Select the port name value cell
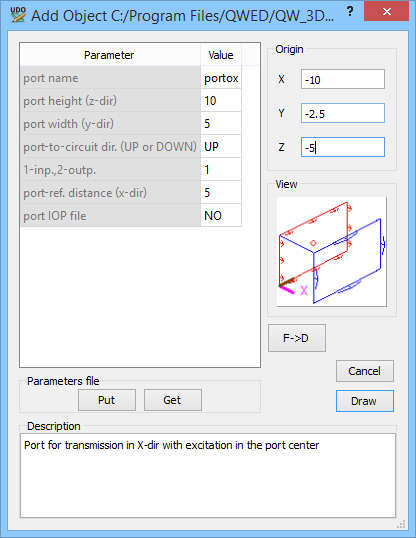Screen dimensions: 416x538 coord(221,78)
